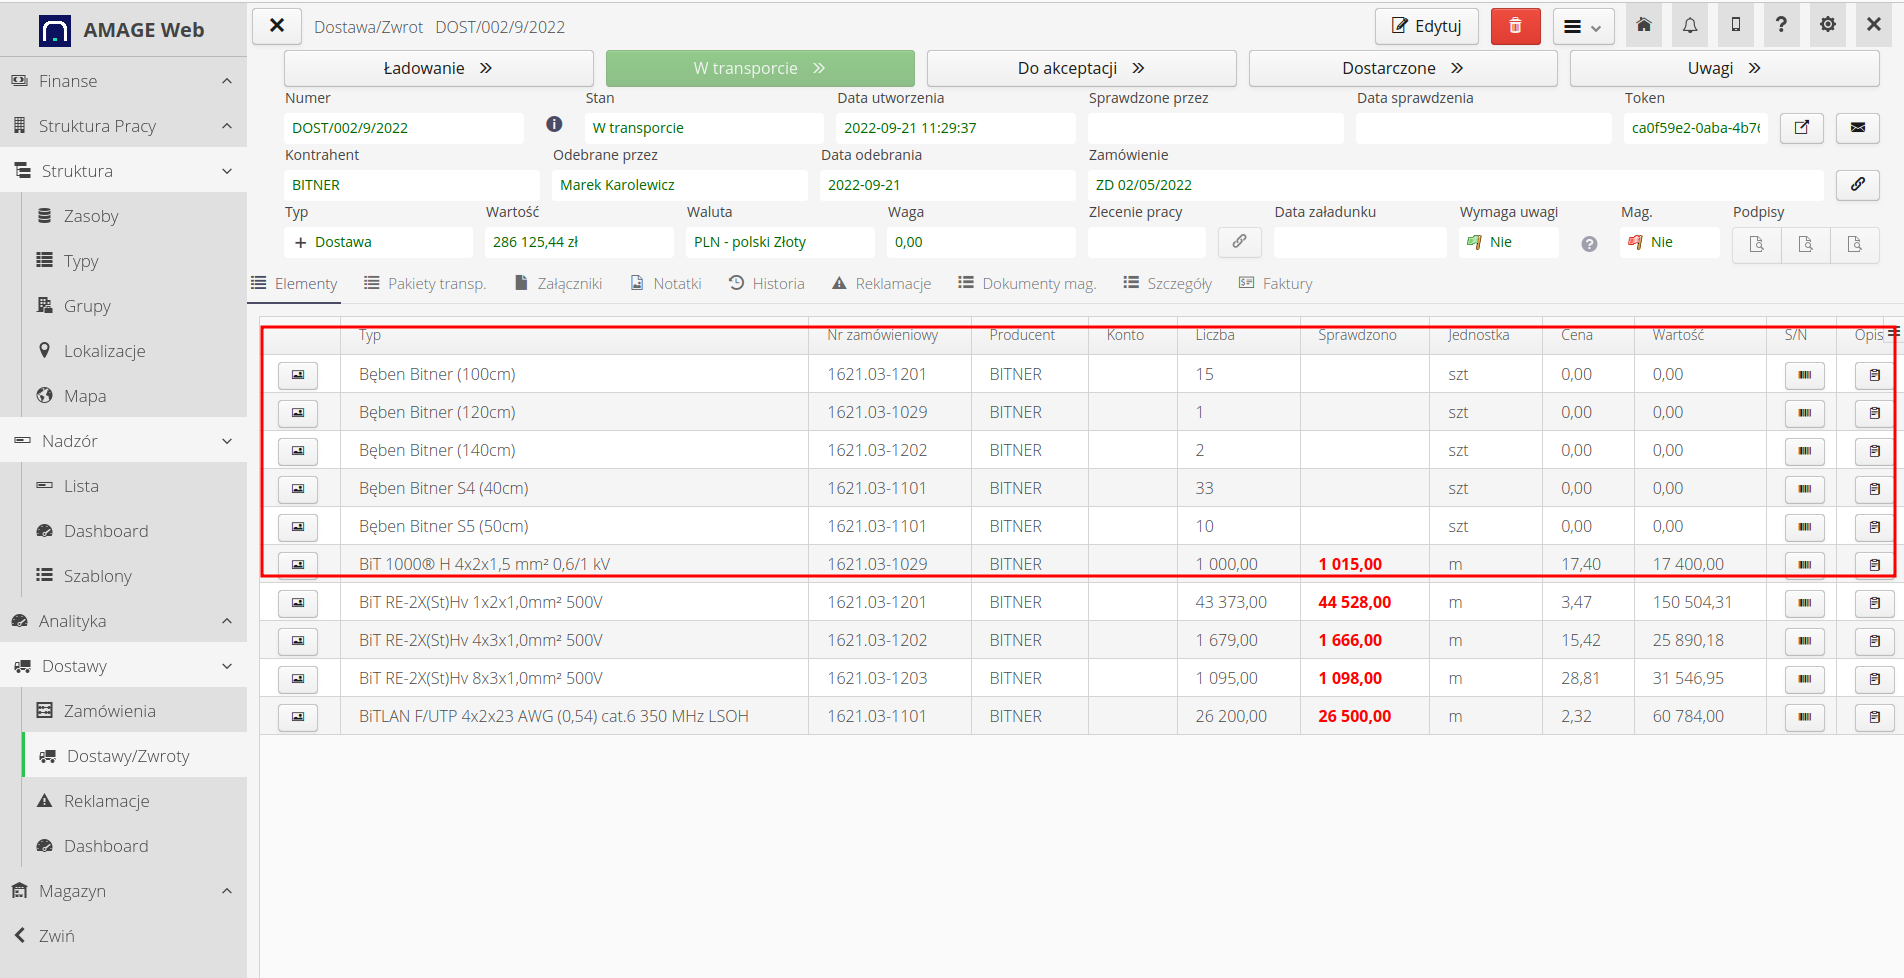1904x978 pixels.
Task: Switch to the Załączniki tab
Action: pyautogui.click(x=559, y=284)
